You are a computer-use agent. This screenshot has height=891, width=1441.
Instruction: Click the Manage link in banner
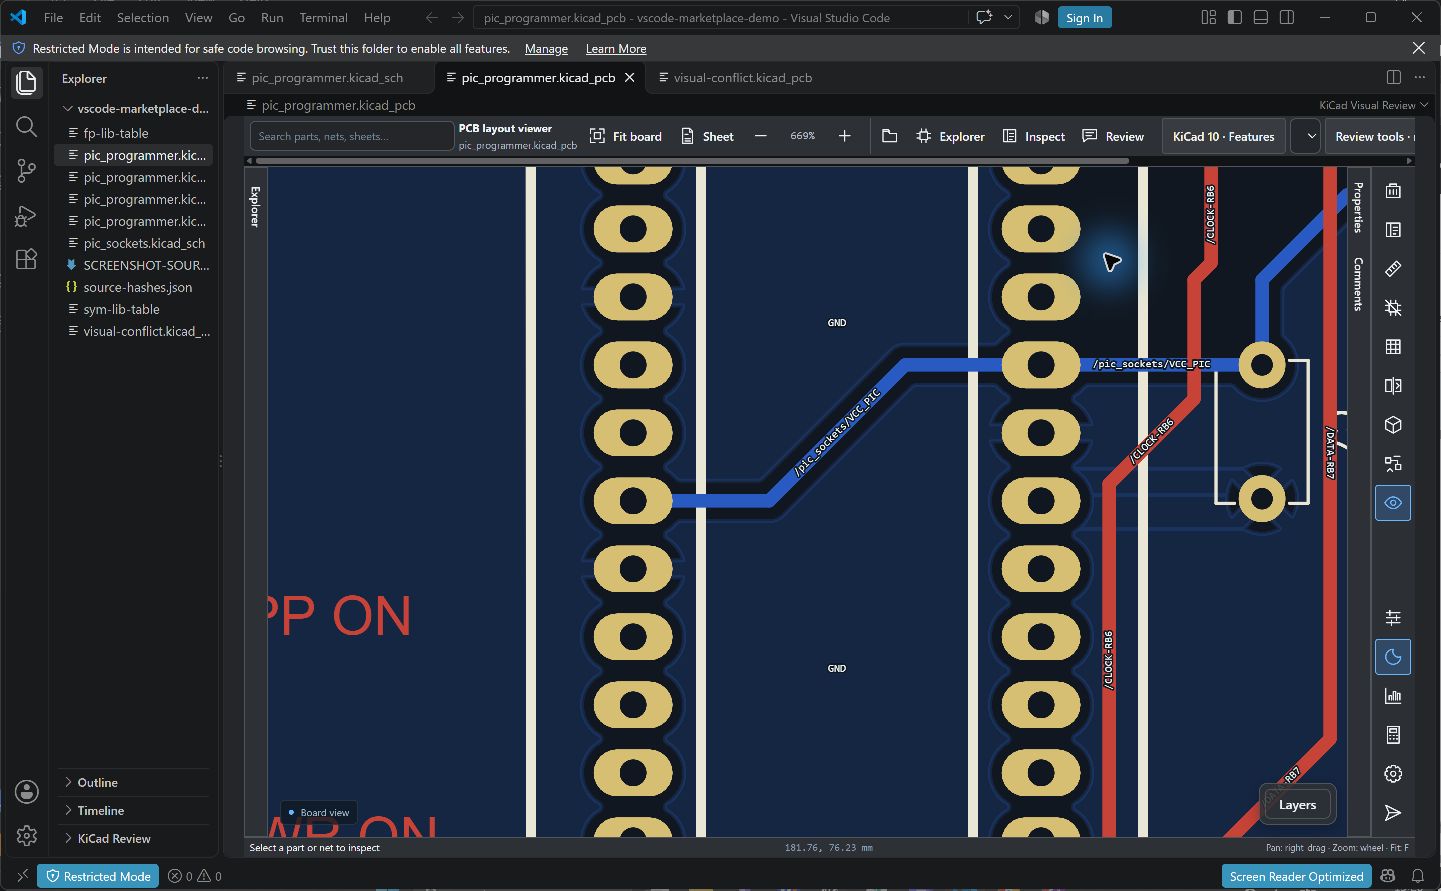pos(546,49)
